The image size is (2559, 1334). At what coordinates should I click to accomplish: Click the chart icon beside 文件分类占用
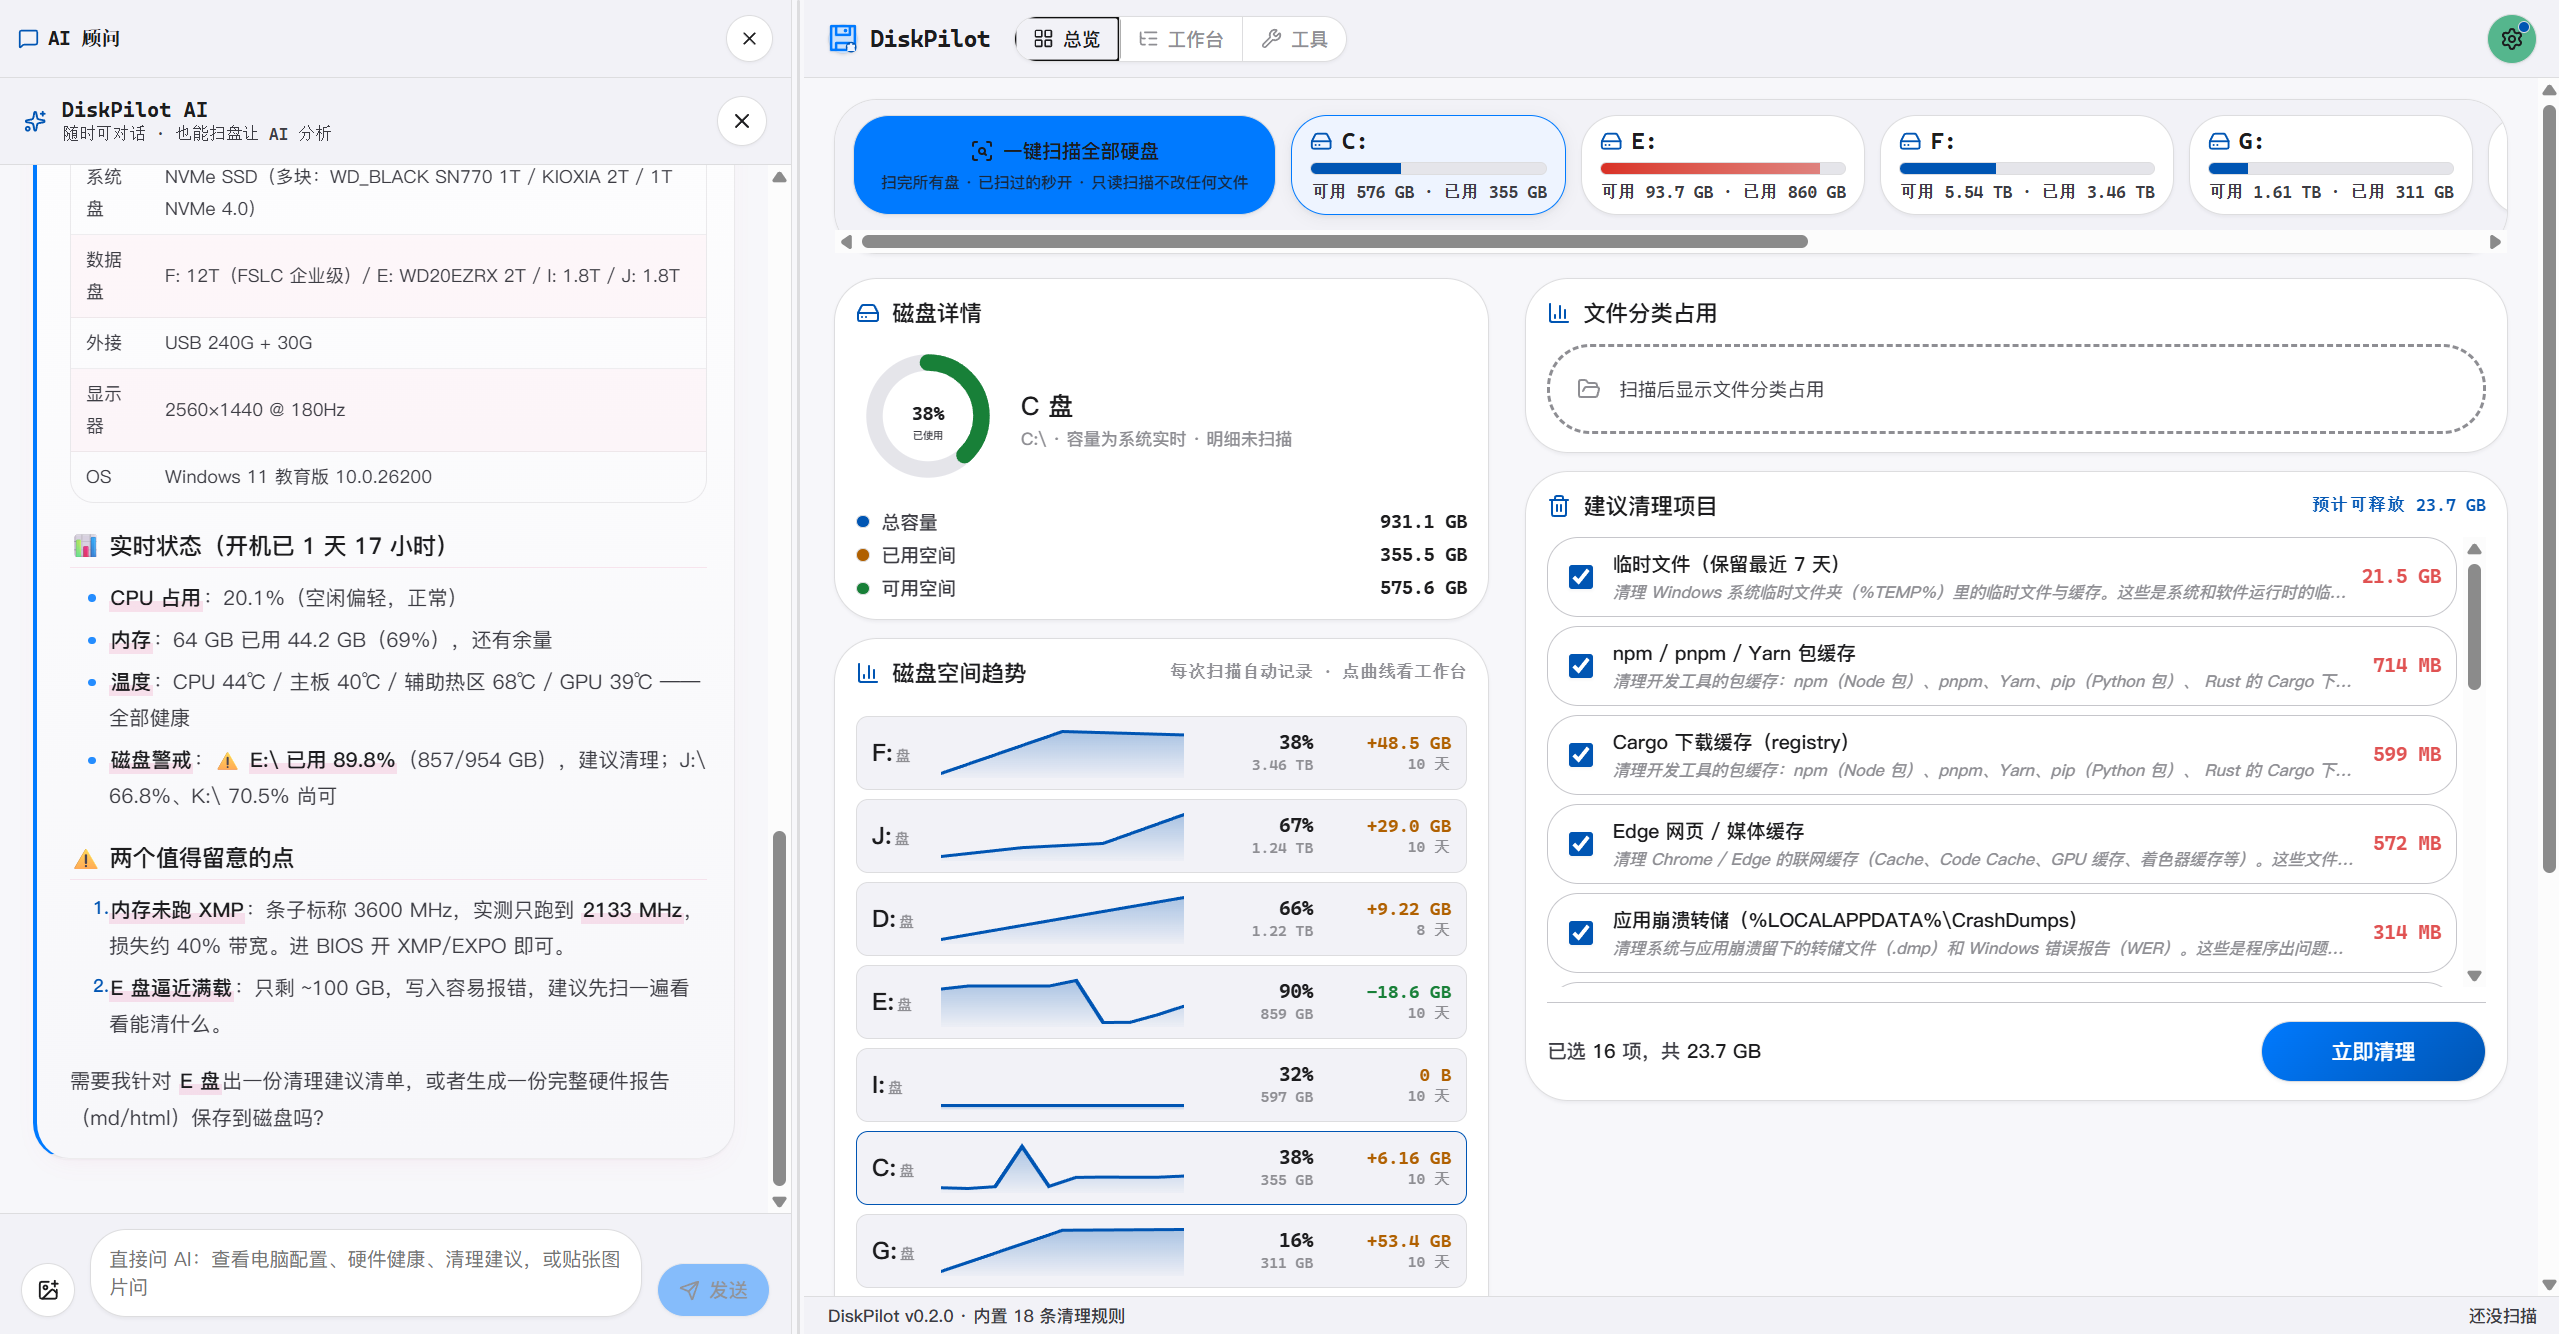pyautogui.click(x=1558, y=313)
